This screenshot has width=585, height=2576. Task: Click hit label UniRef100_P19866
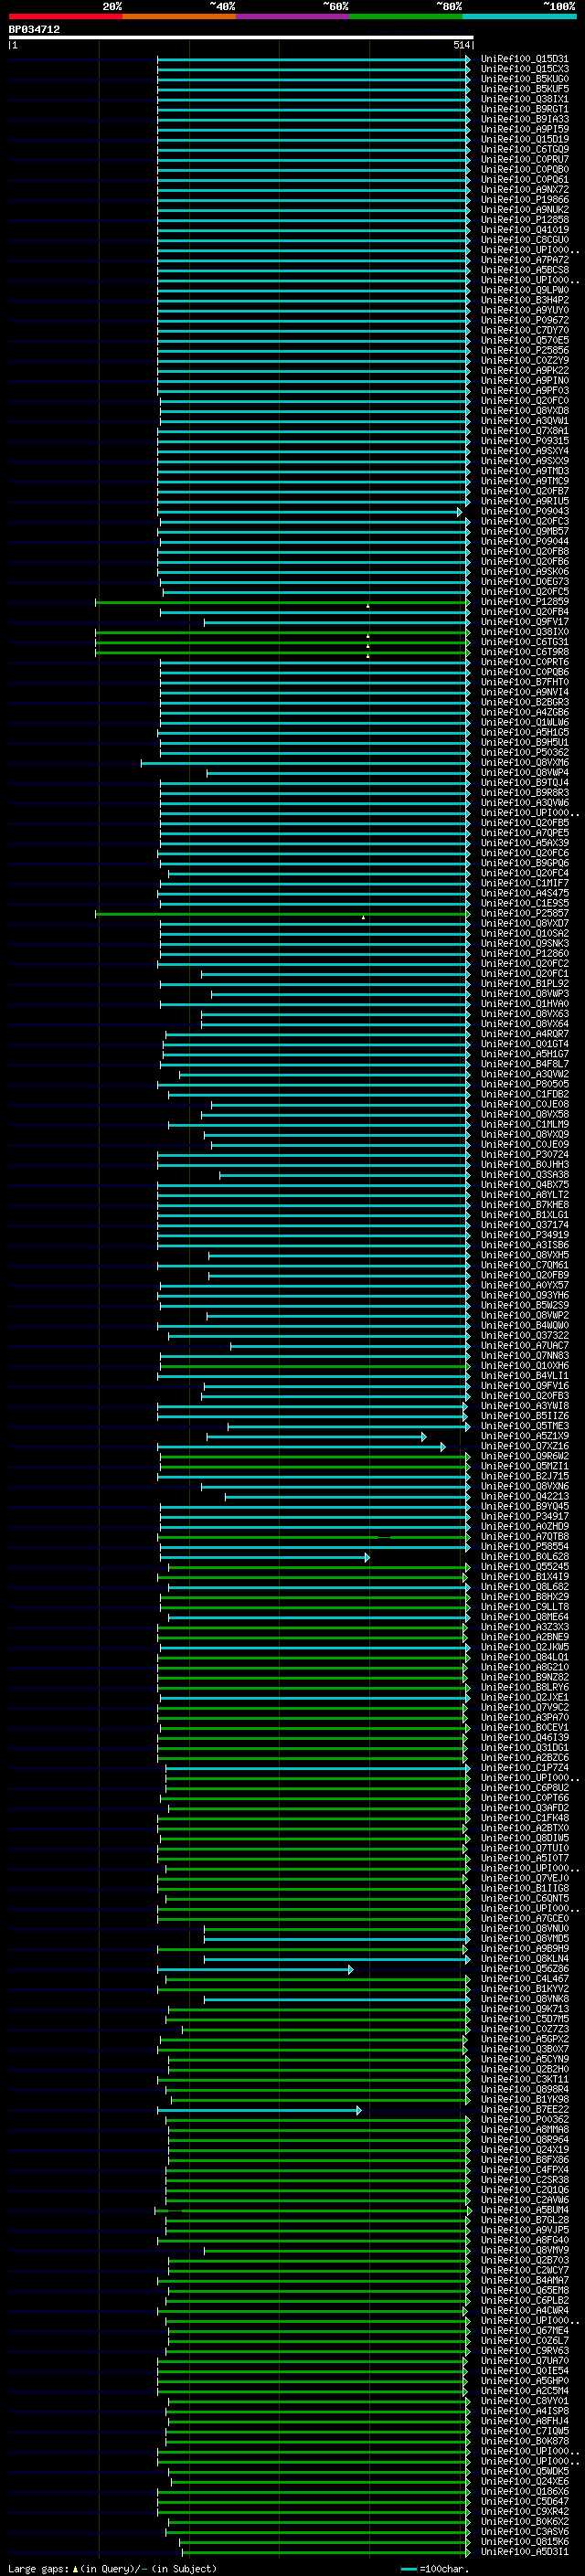524,200
